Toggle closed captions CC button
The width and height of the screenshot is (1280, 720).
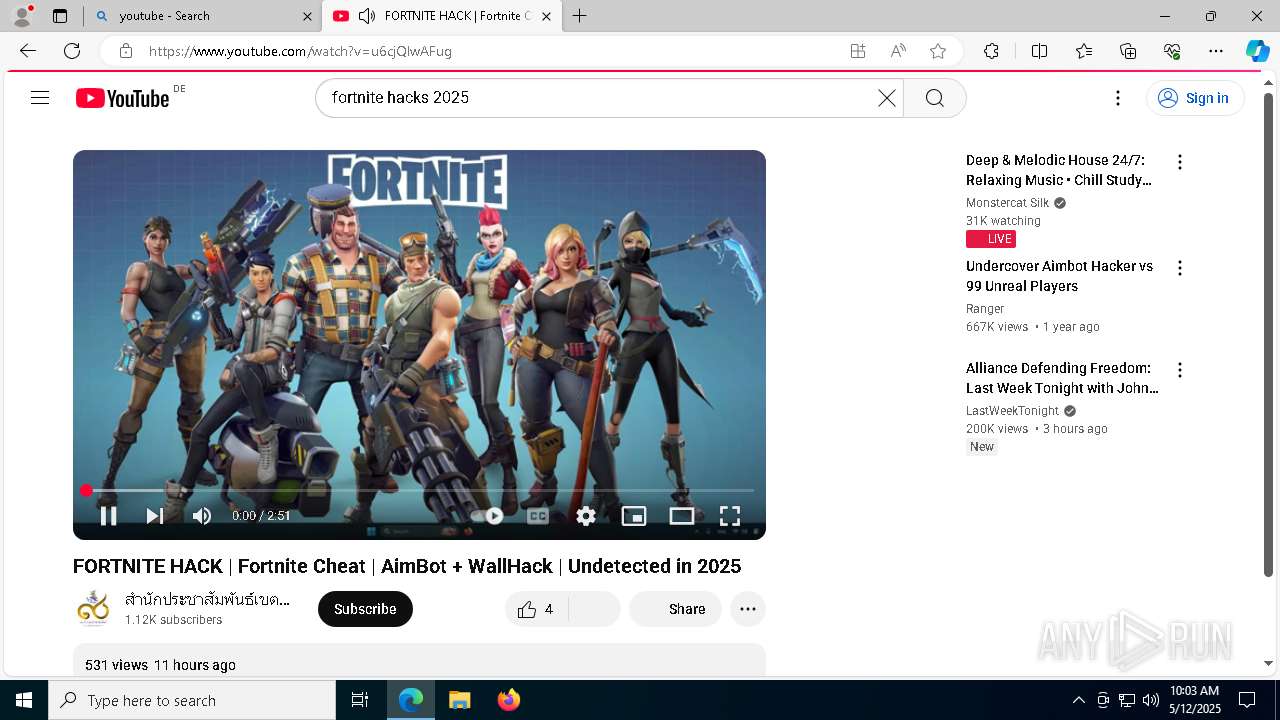click(x=538, y=516)
